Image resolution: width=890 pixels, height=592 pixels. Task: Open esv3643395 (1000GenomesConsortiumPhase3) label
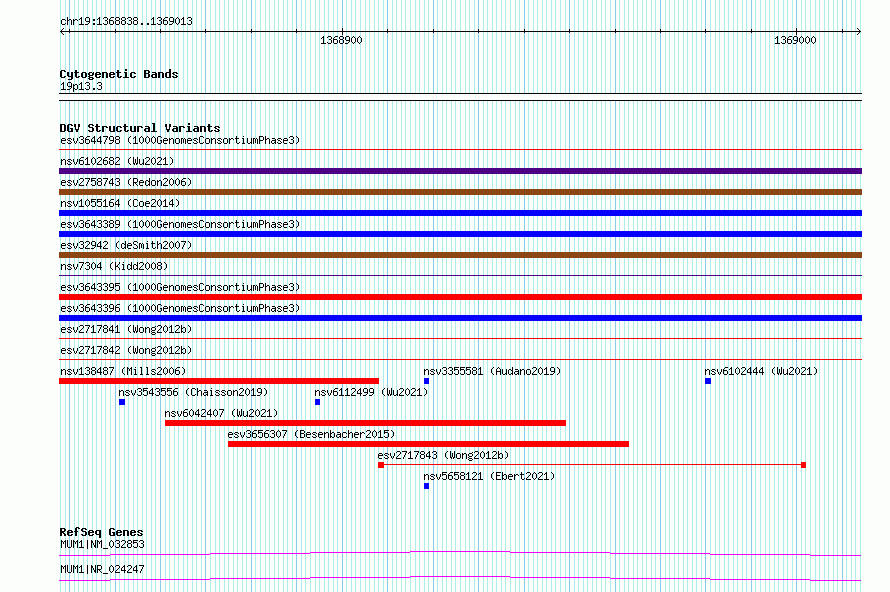coord(180,287)
